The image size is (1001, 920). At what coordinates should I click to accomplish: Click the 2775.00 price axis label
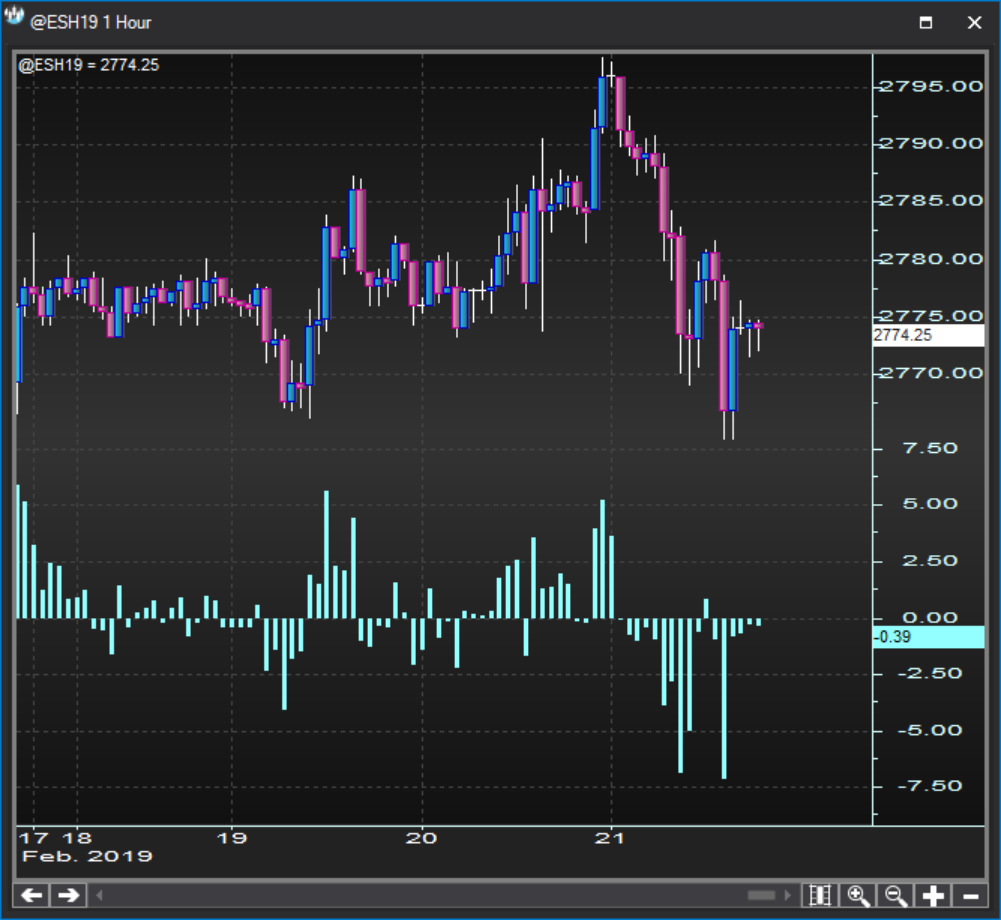pyautogui.click(x=931, y=316)
